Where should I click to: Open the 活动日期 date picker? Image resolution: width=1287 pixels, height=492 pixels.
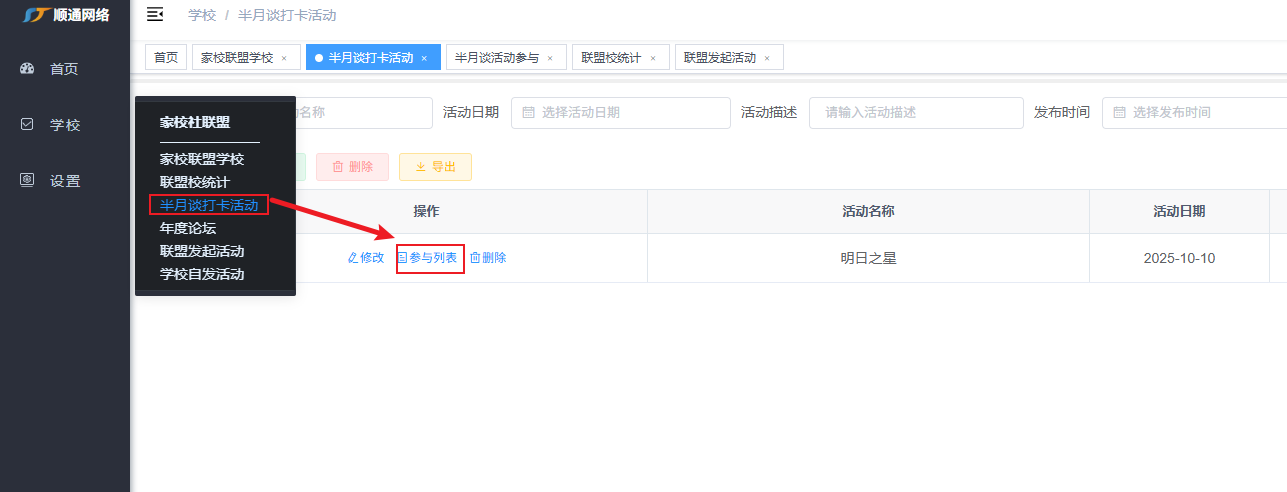pos(620,113)
